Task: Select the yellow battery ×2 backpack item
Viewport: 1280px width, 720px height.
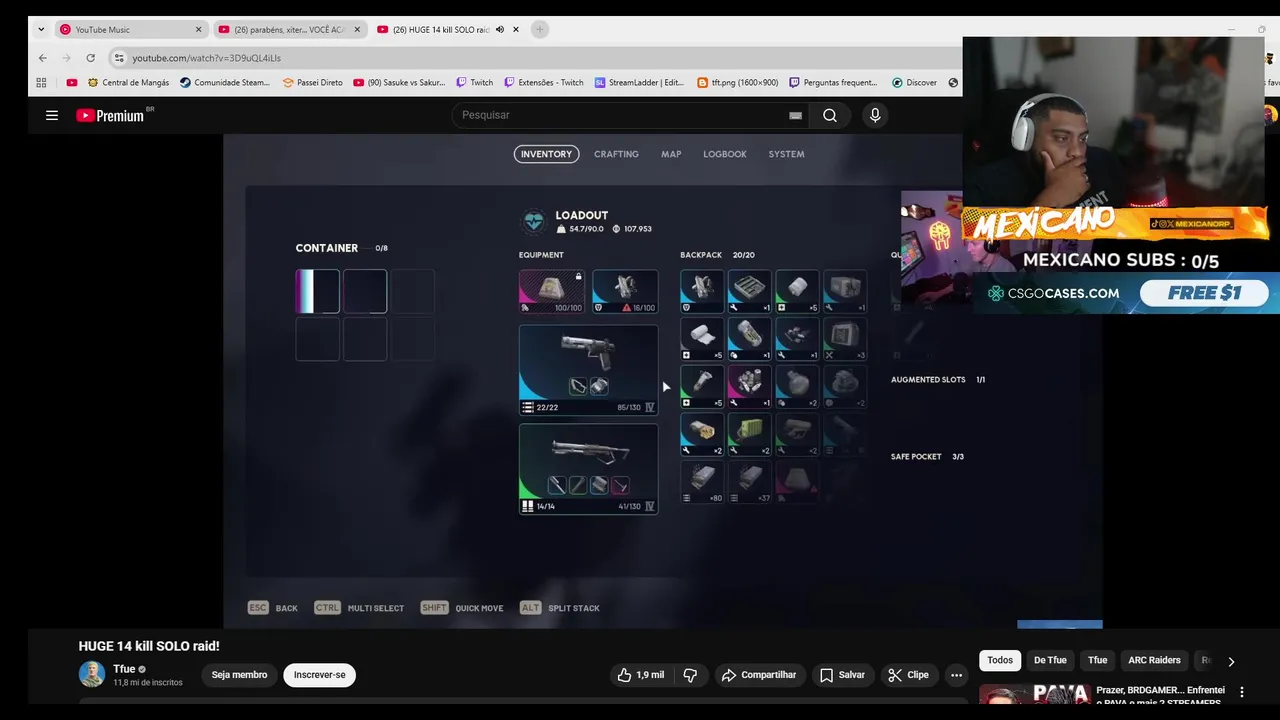Action: click(702, 434)
